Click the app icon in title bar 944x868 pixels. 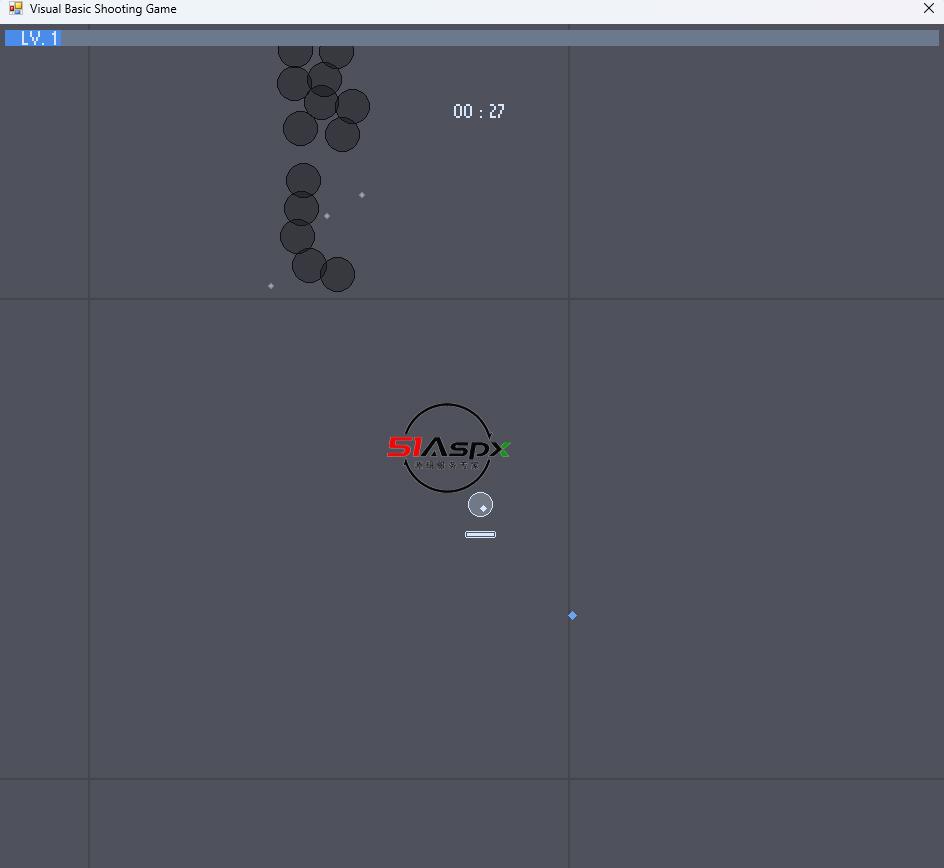click(x=16, y=8)
